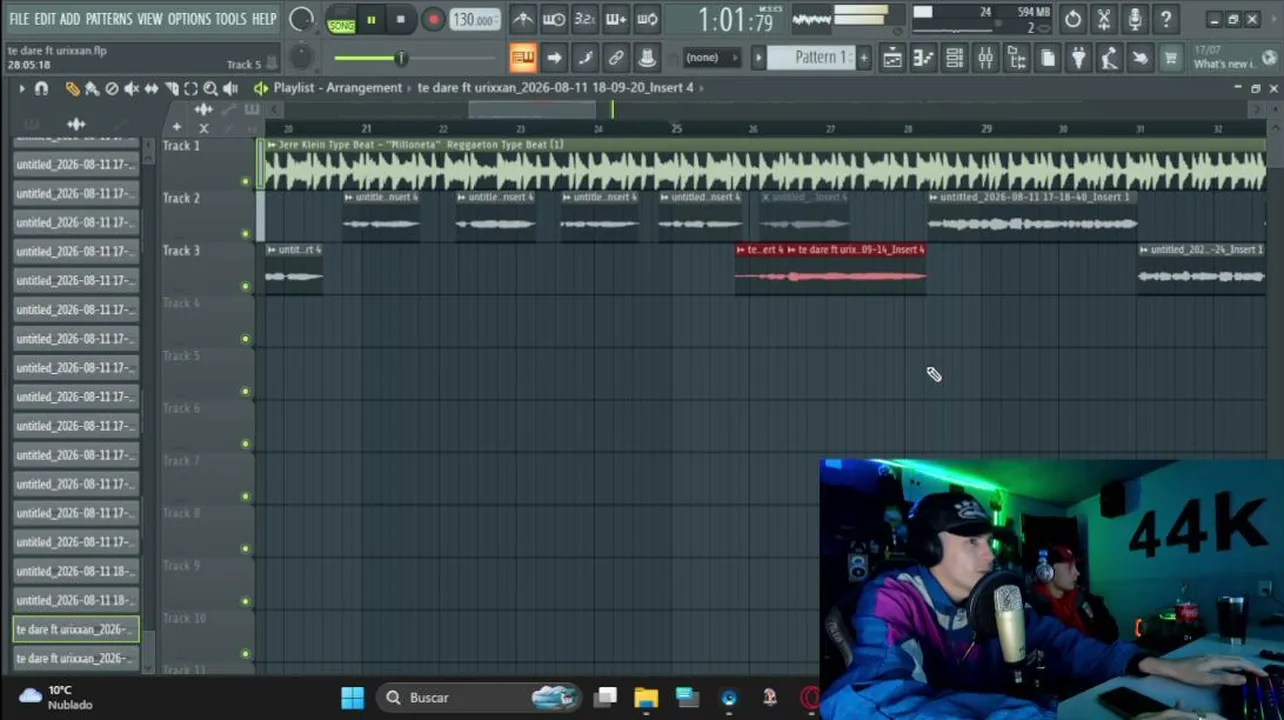Open the Jere Klein Type Beat clip menu arrow
This screenshot has width=1284, height=720.
pos(271,145)
